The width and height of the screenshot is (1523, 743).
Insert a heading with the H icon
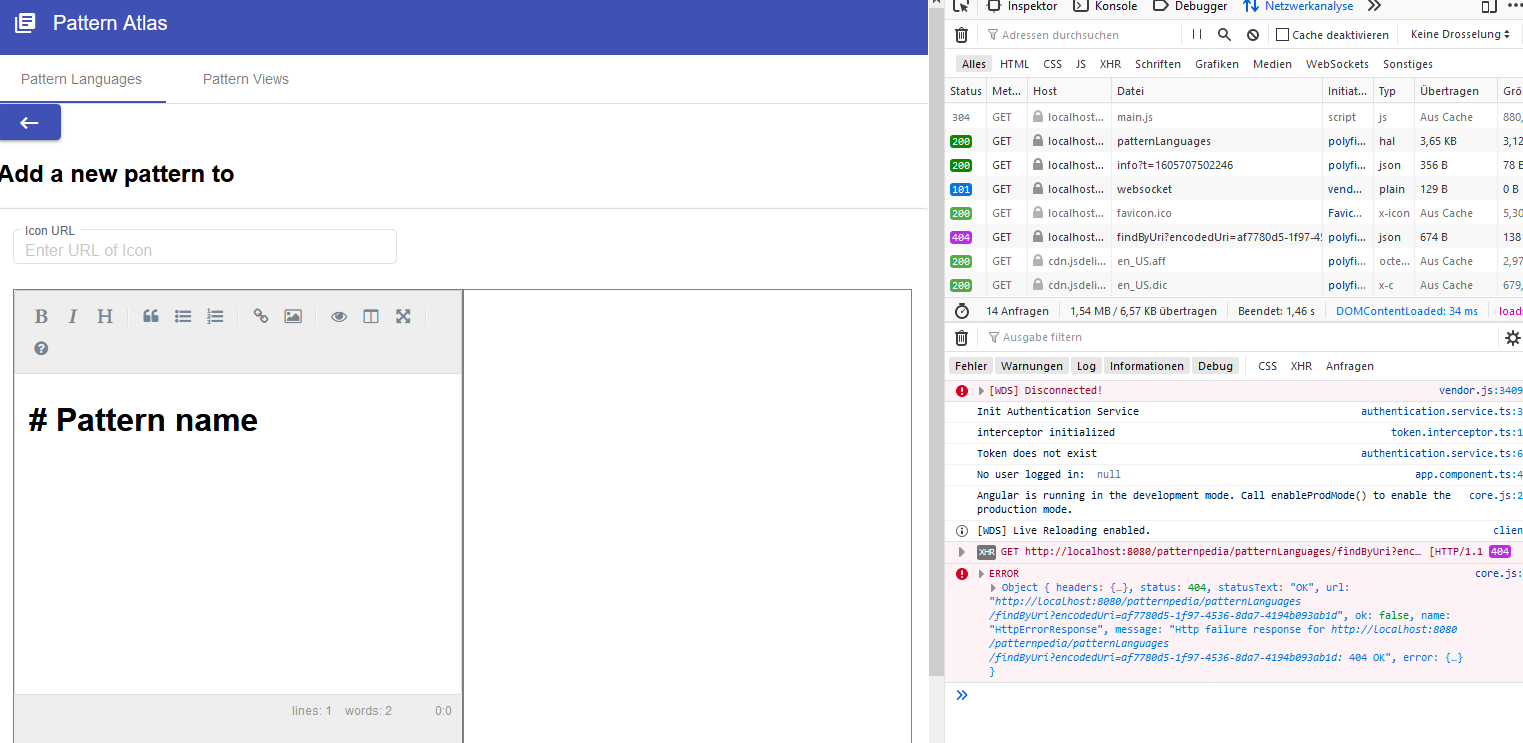point(105,316)
